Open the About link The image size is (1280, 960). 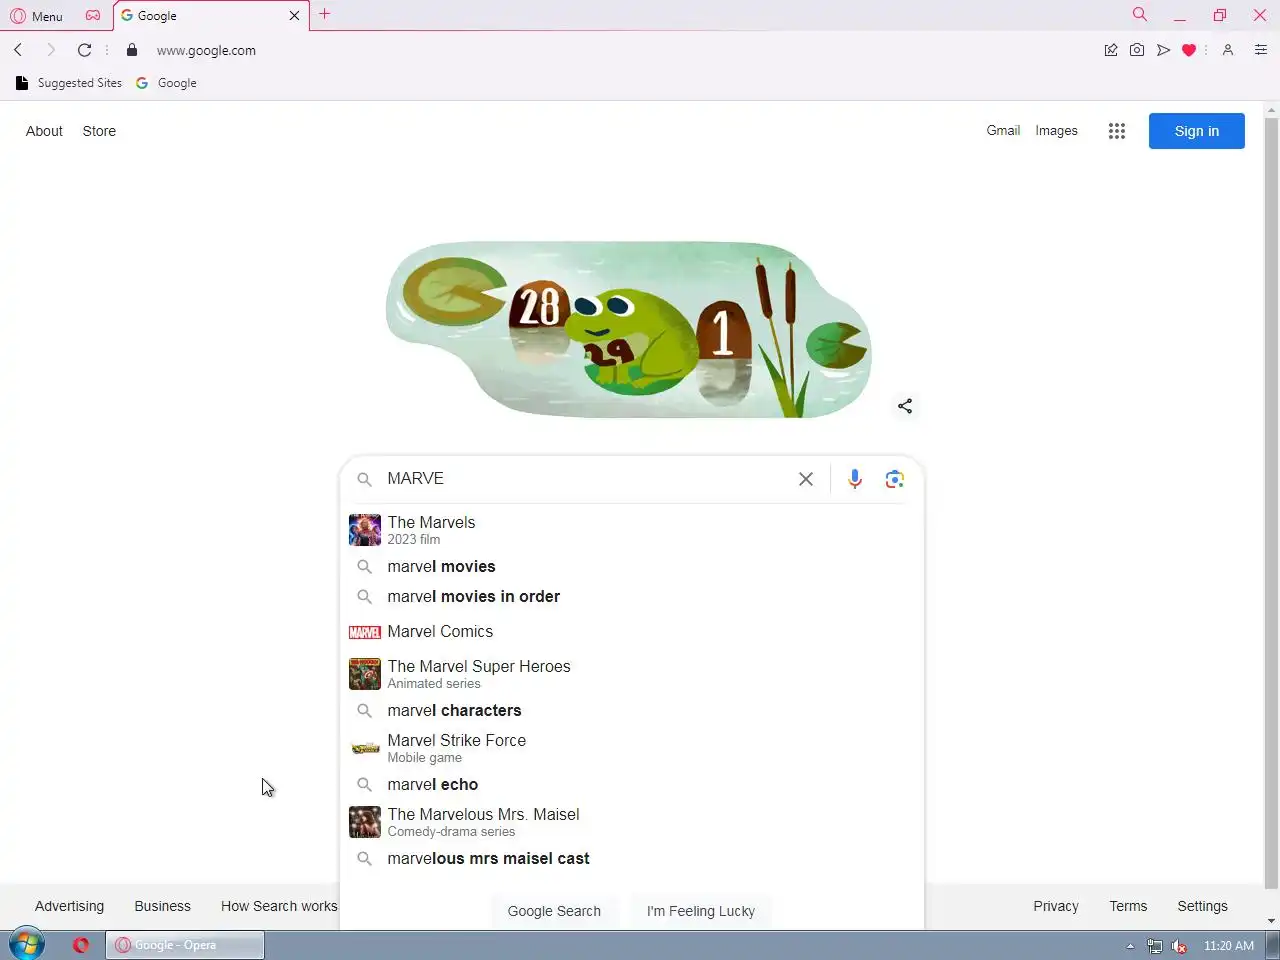coord(44,131)
